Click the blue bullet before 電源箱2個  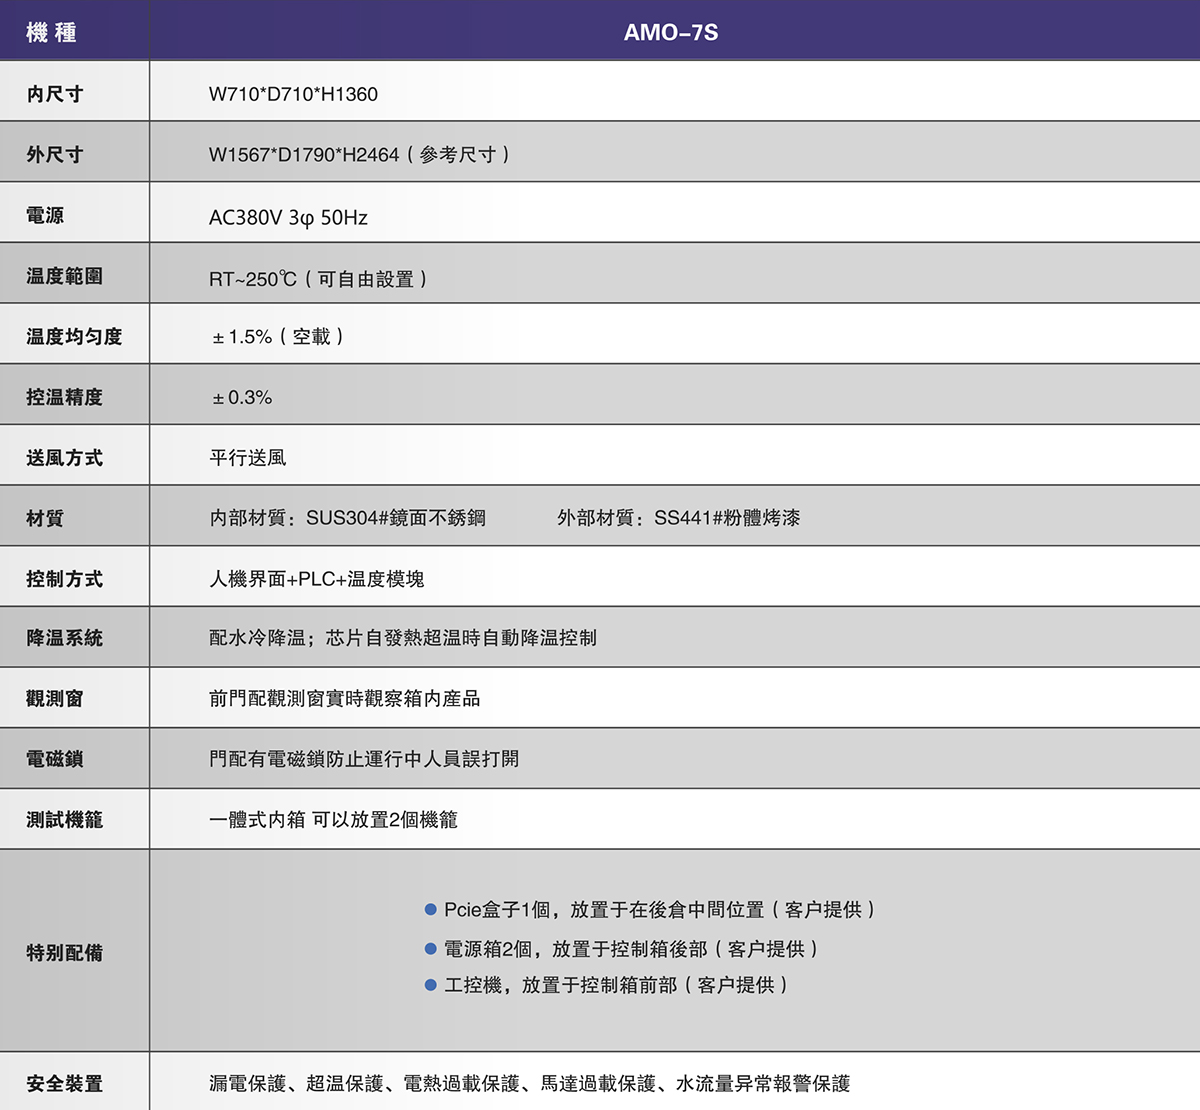(431, 949)
